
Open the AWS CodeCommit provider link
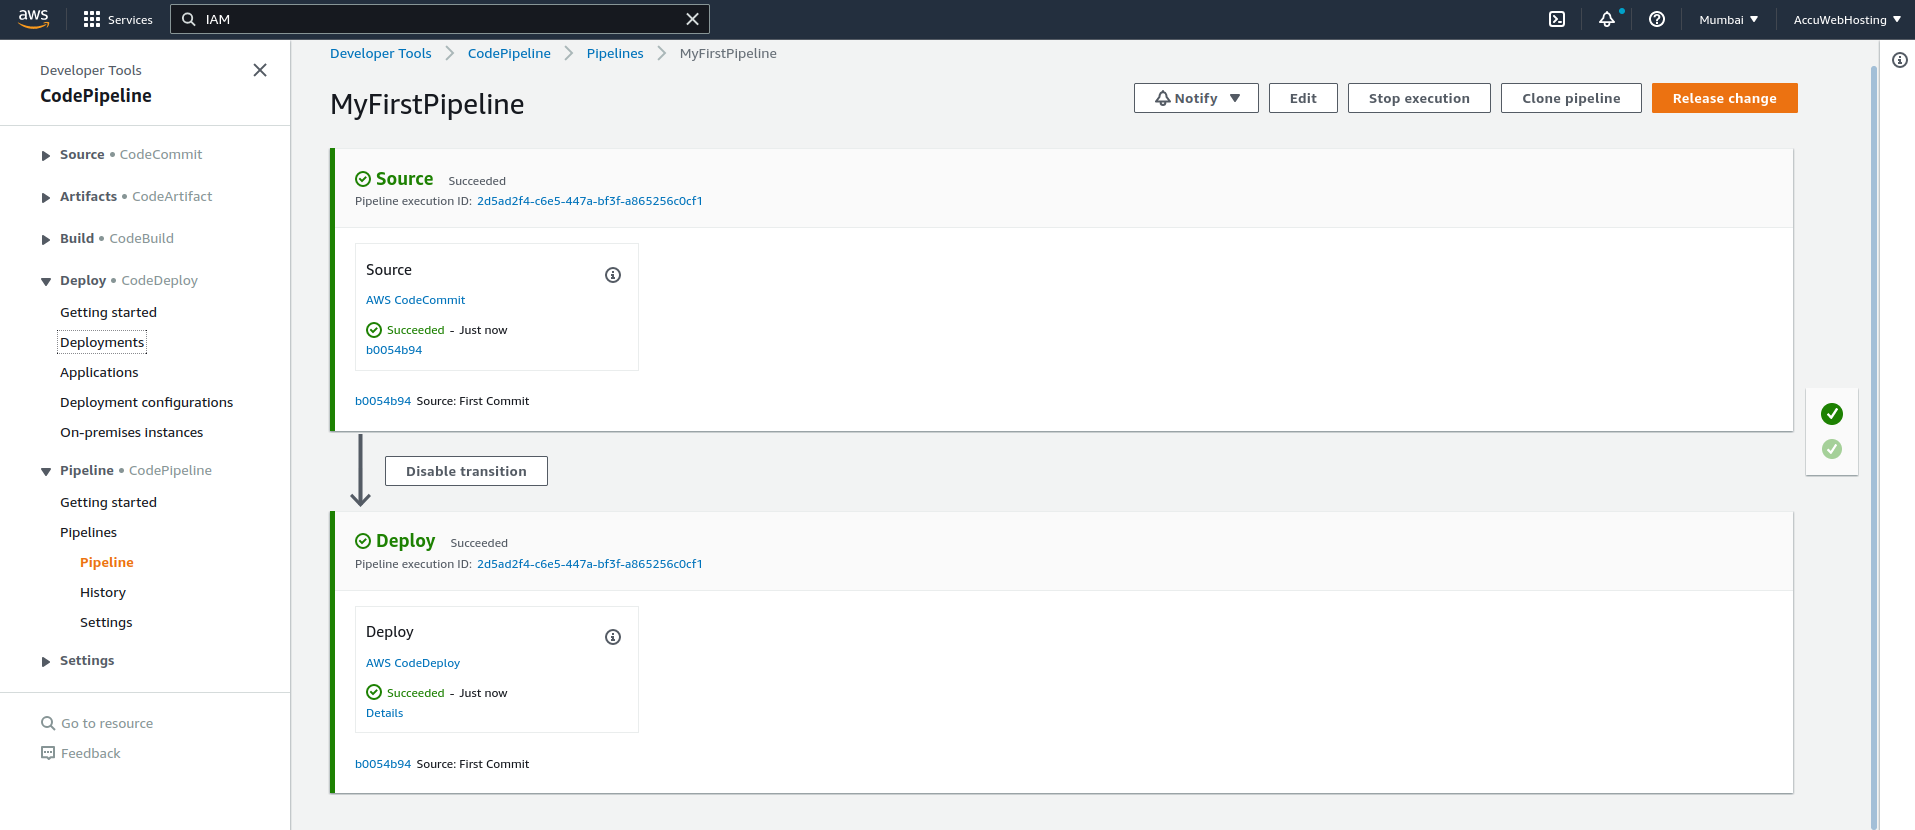(415, 300)
